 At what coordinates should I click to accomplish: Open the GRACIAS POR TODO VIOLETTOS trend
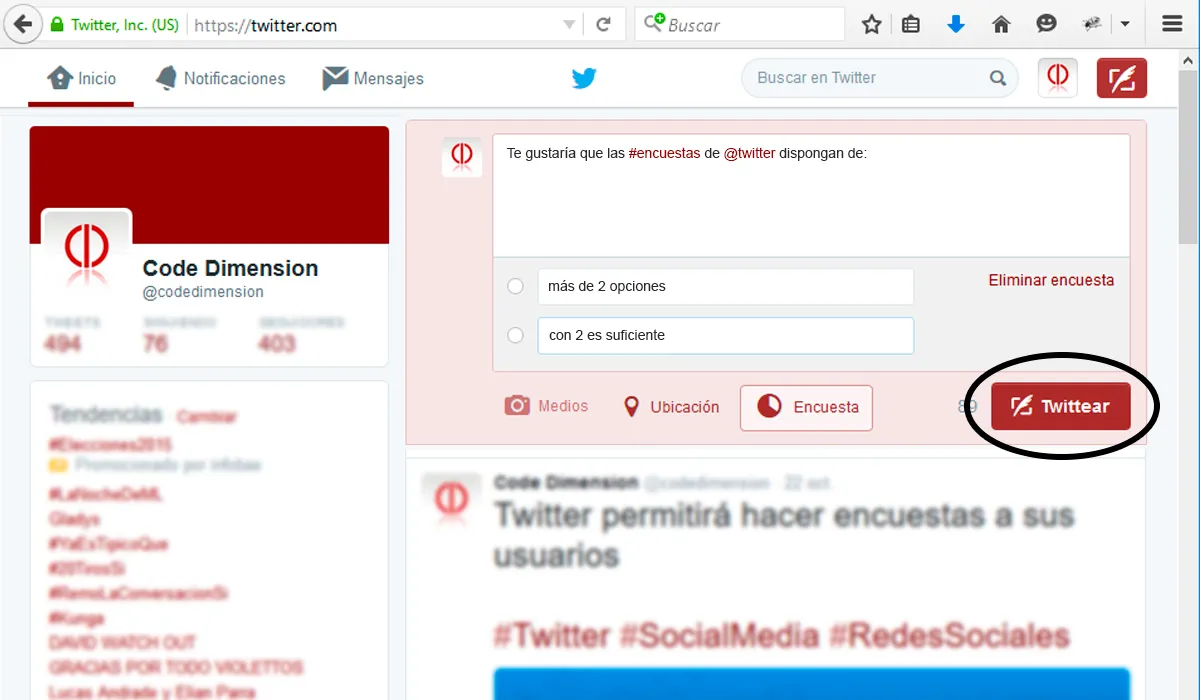176,667
